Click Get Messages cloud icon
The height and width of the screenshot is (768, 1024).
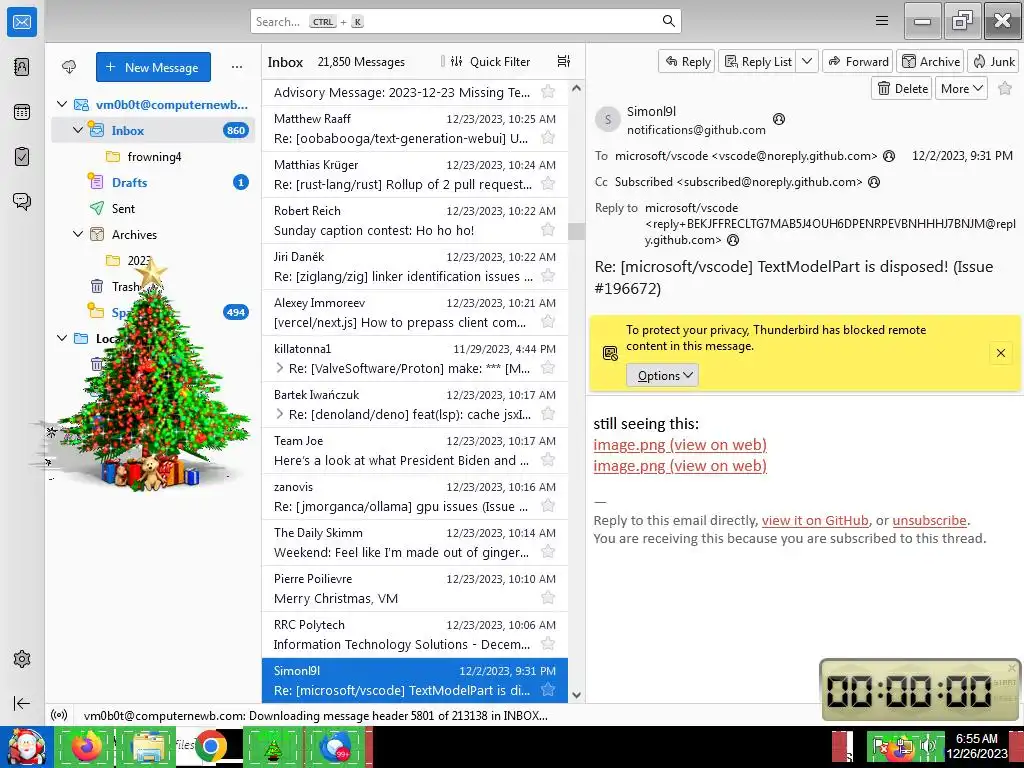pyautogui.click(x=69, y=67)
